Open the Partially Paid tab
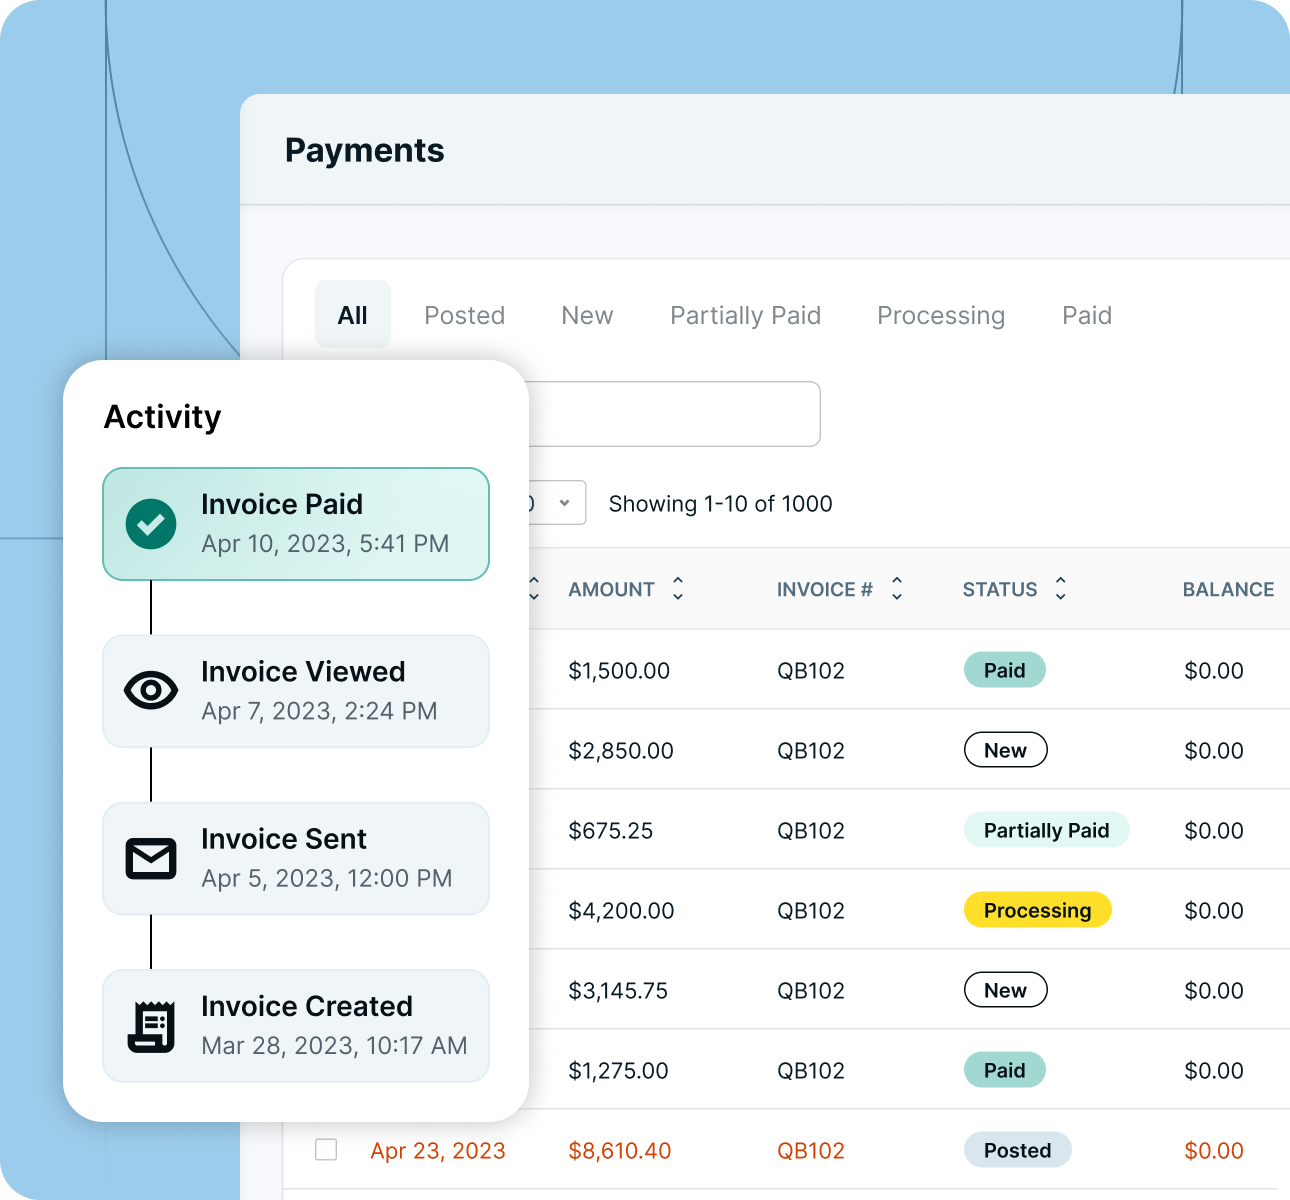Screen dimensions: 1290x1200 tap(745, 316)
